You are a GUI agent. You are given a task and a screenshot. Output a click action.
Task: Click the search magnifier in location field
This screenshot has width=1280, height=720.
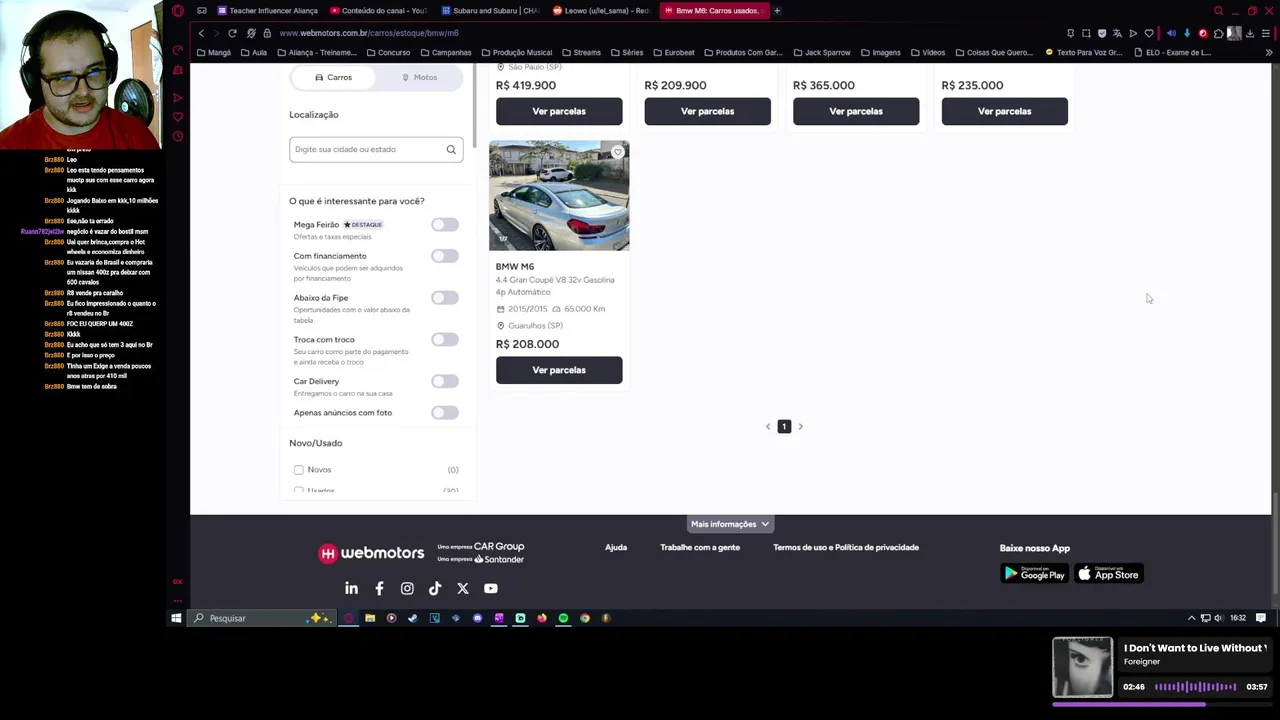(451, 150)
